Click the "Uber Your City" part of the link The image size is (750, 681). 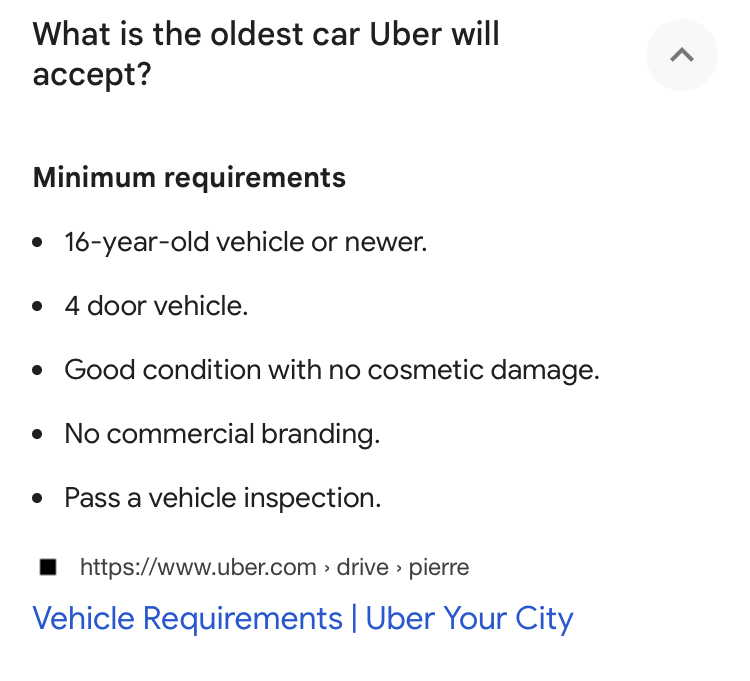(x=469, y=618)
